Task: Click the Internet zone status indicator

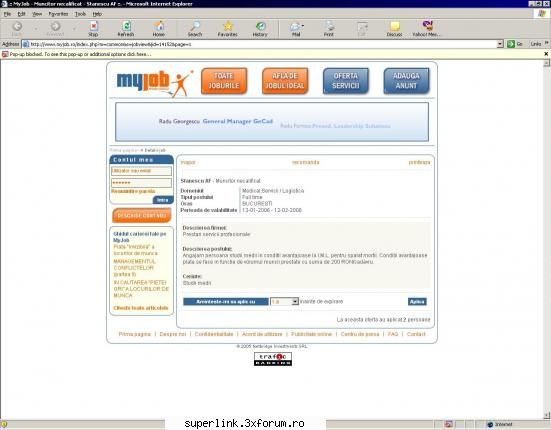Action: (500, 424)
